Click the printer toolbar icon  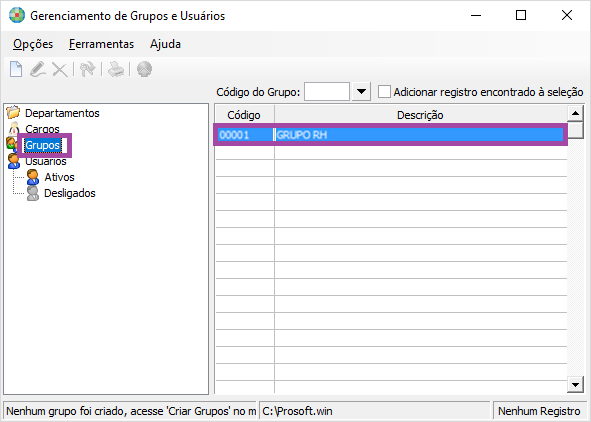click(x=116, y=69)
